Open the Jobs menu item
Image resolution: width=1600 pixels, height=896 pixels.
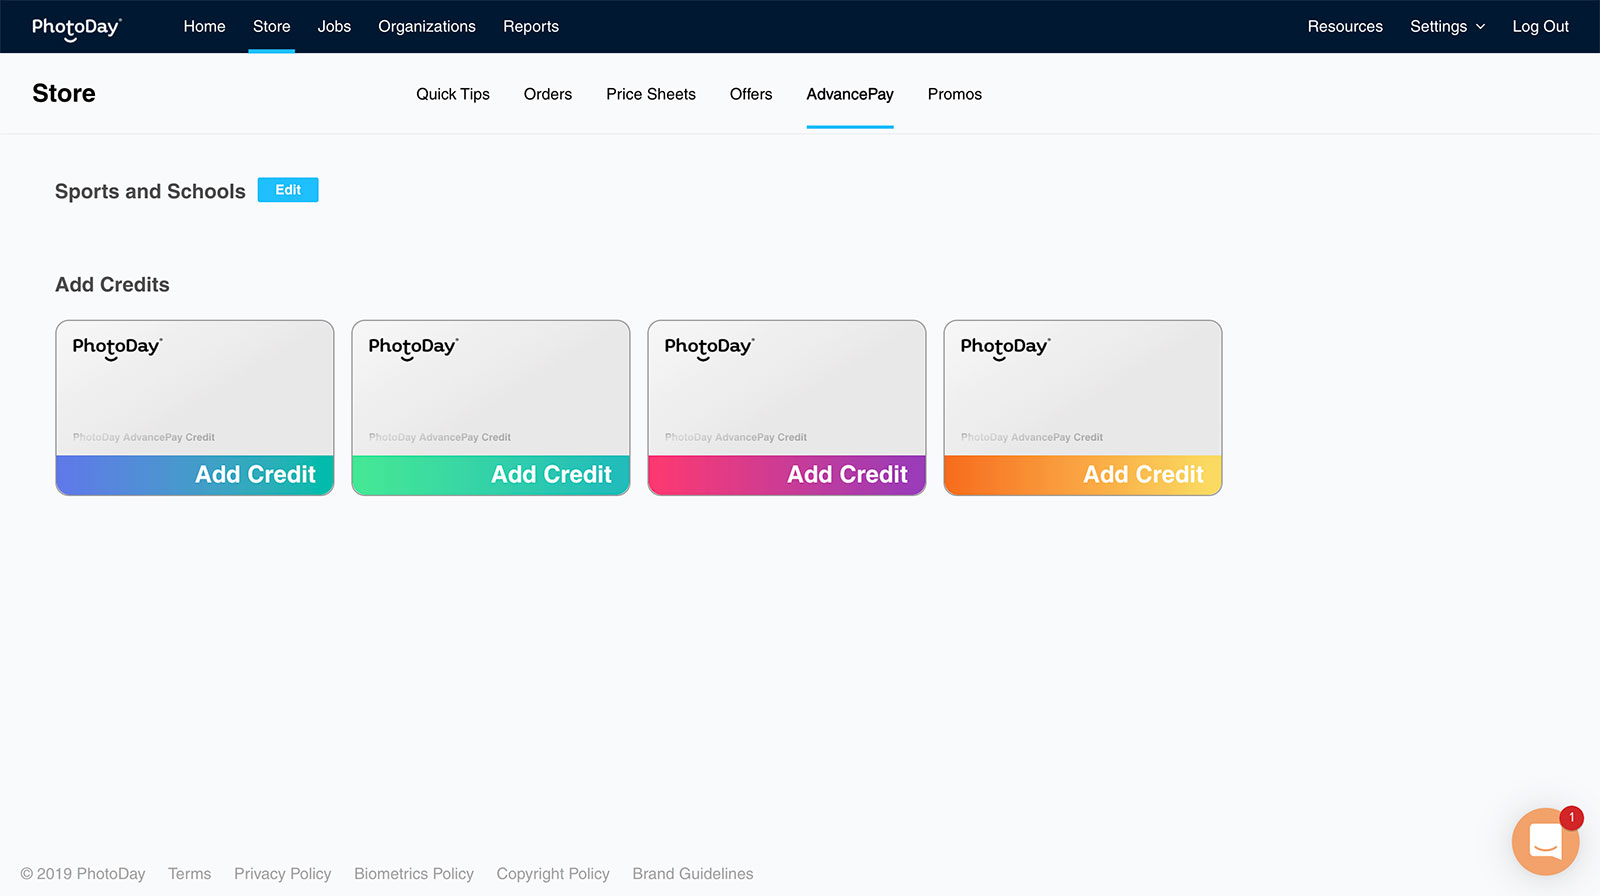pyautogui.click(x=334, y=27)
